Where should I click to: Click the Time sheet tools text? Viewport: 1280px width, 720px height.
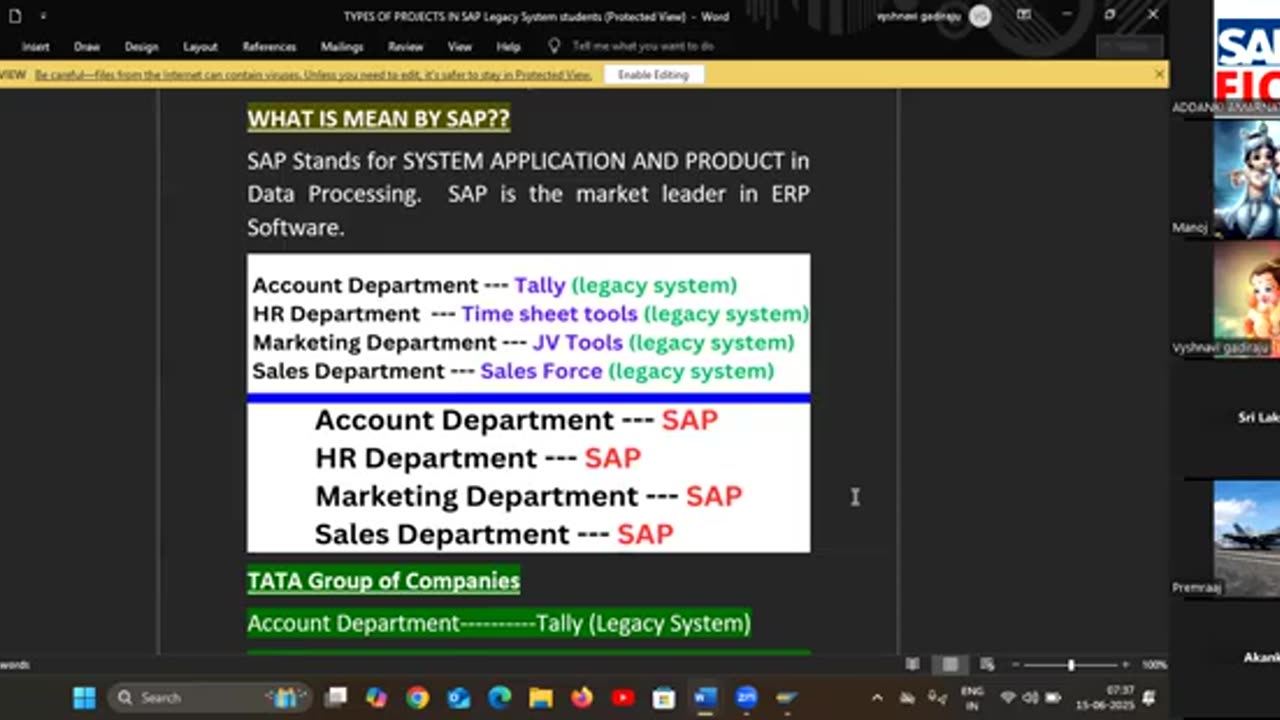(x=549, y=314)
